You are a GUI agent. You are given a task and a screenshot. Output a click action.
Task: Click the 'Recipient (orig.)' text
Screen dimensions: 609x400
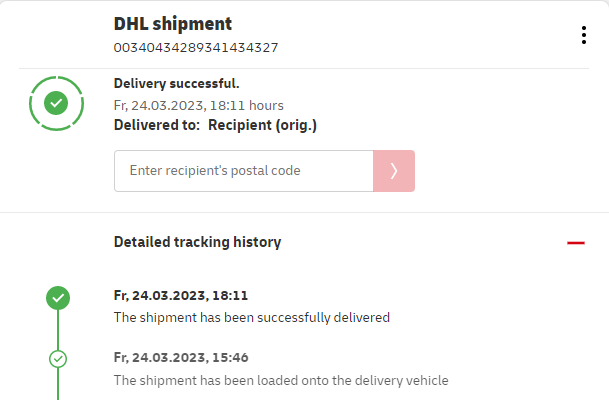tap(262, 125)
